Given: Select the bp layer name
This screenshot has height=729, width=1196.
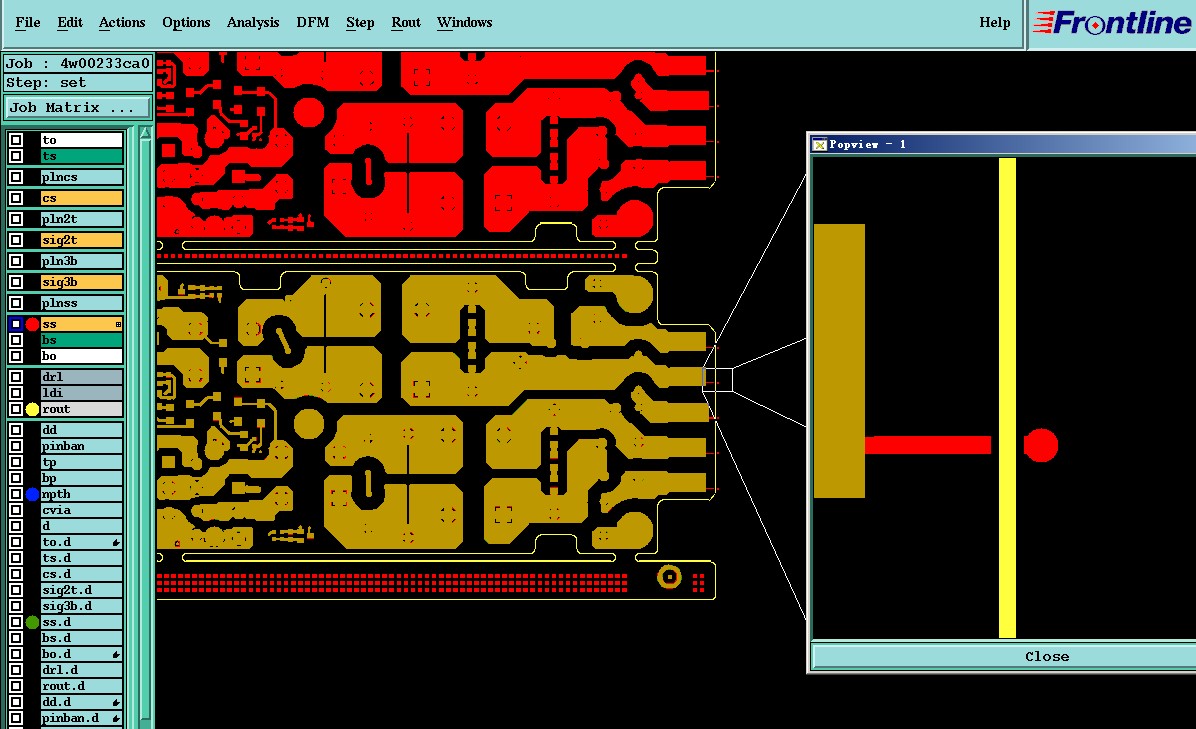Looking at the screenshot, I should [82, 479].
